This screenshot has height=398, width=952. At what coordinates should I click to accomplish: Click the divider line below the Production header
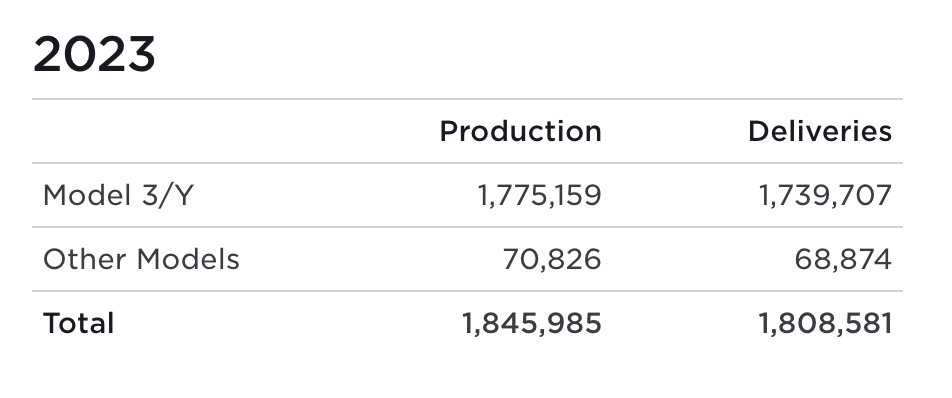468,163
